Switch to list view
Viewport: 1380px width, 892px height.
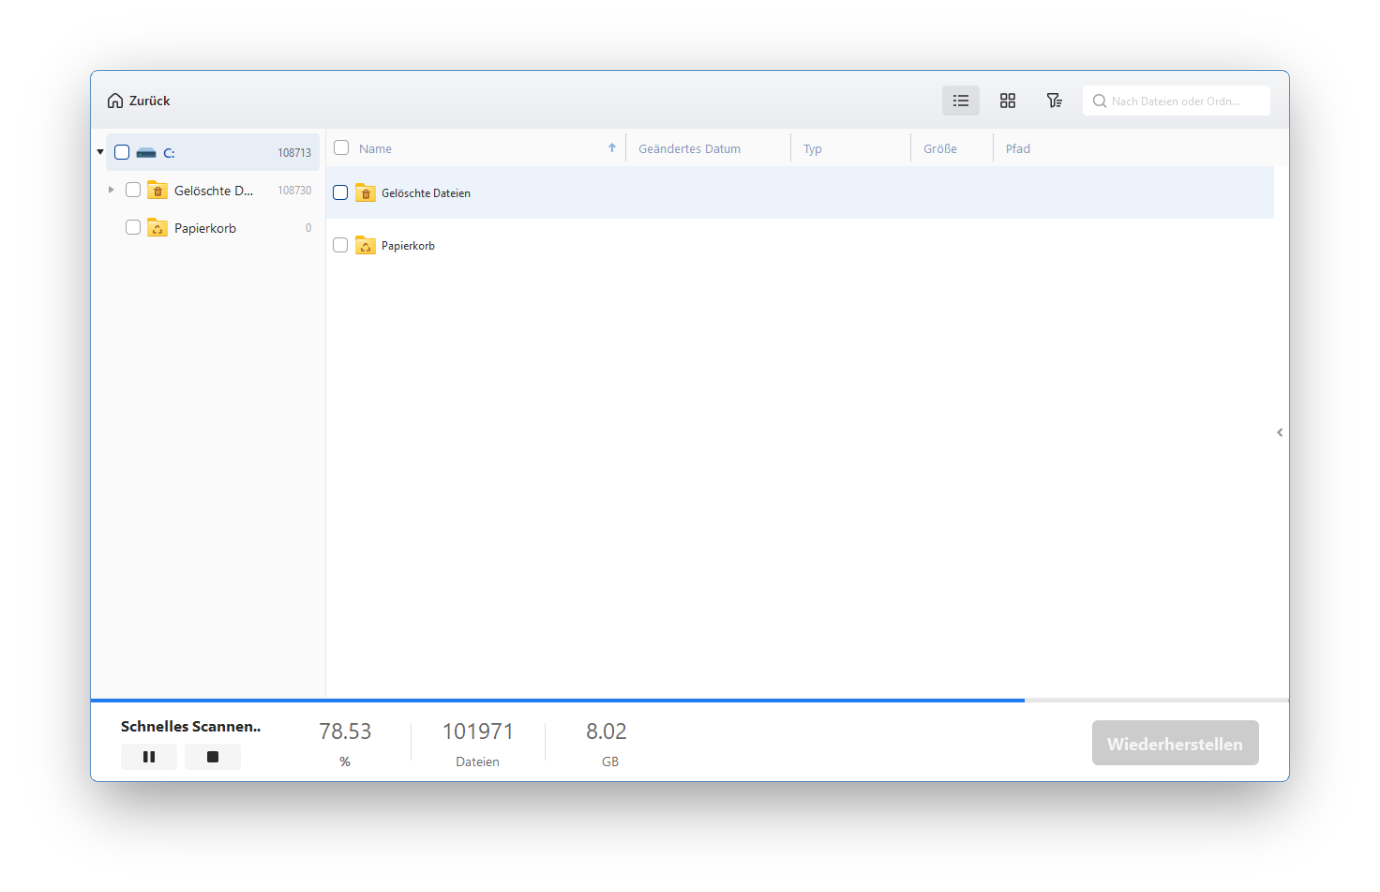[961, 101]
